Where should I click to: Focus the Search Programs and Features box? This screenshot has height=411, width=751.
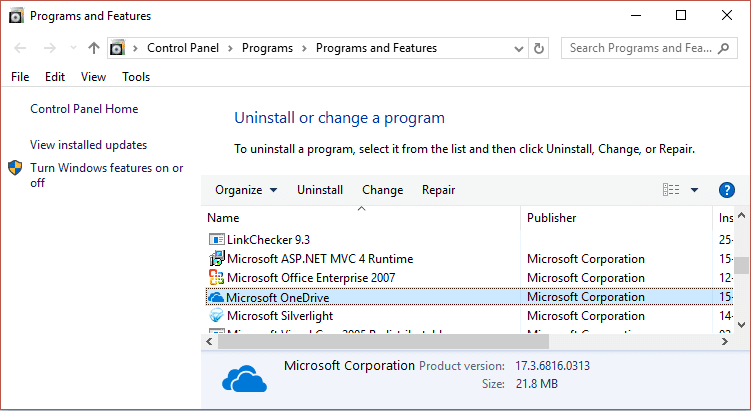pos(649,48)
